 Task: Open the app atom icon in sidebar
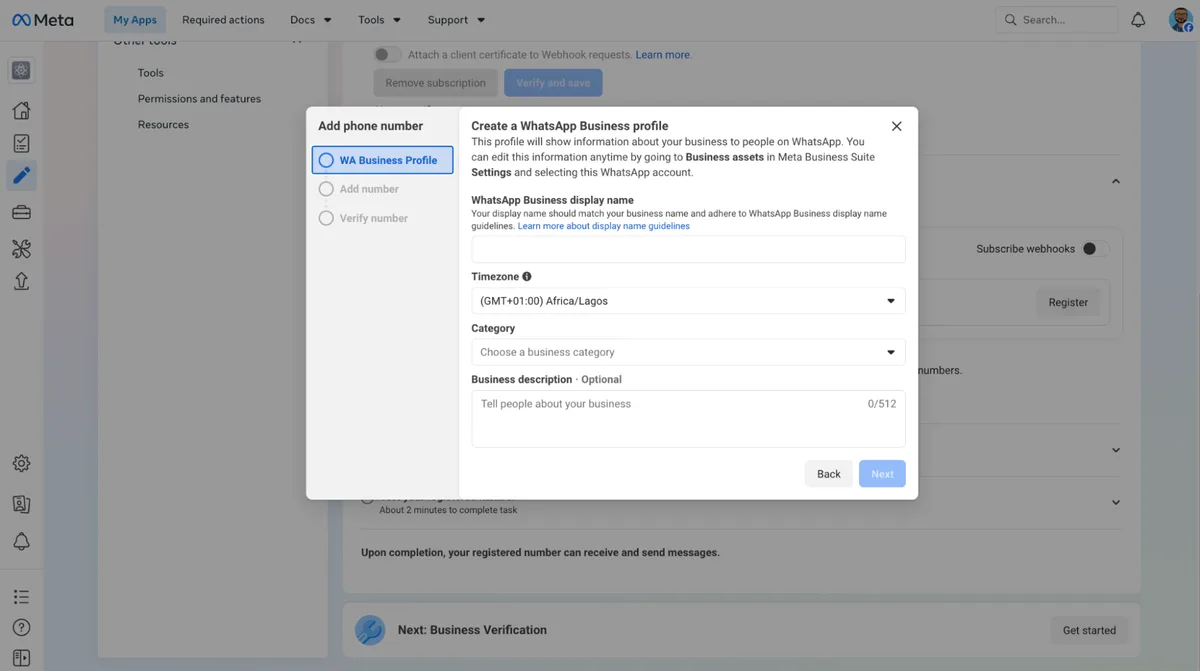point(21,70)
